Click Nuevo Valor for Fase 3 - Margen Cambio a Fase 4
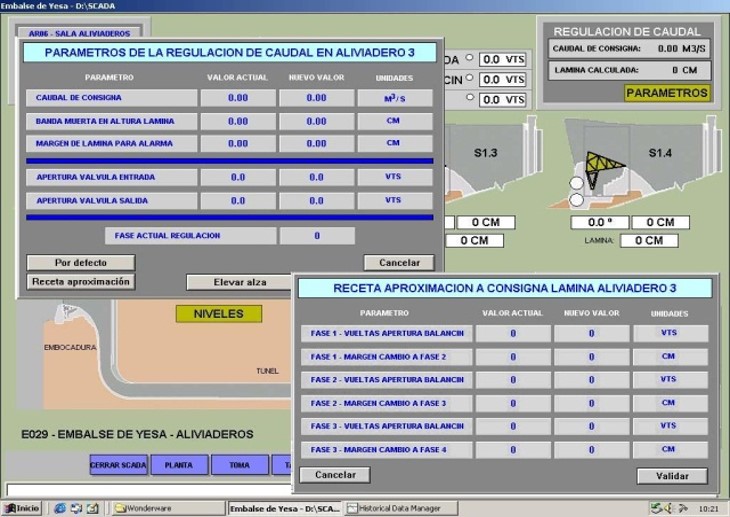The image size is (730, 517). tap(592, 450)
